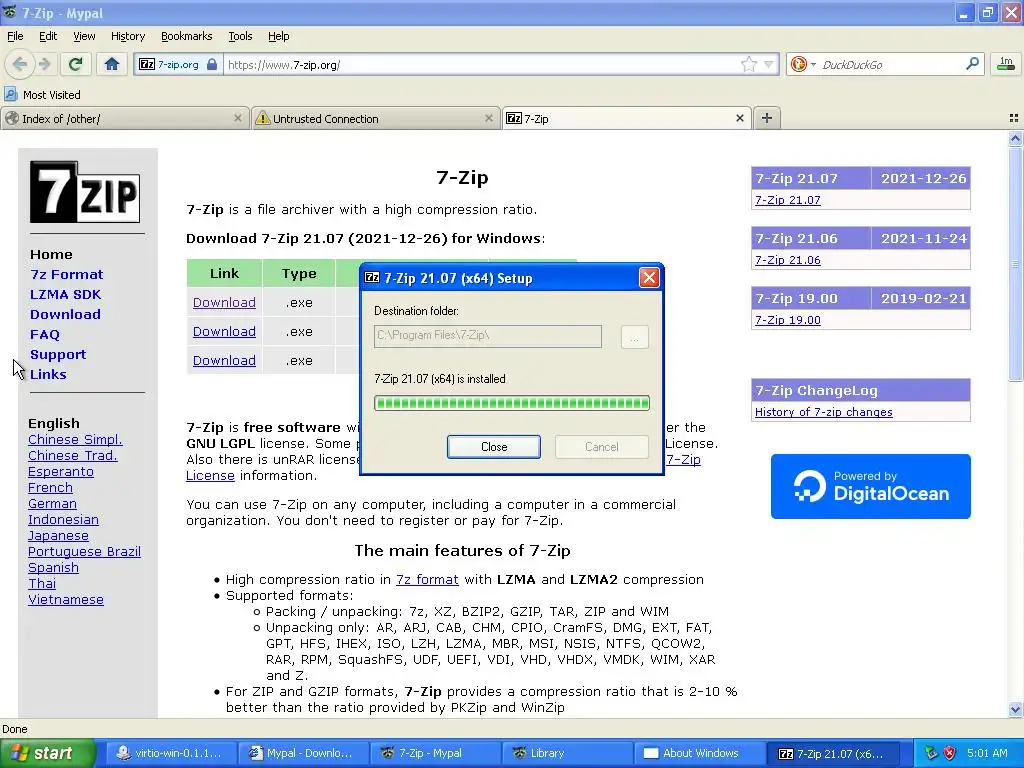This screenshot has height=768, width=1024.
Task: Click the first Download link in table
Action: click(224, 302)
